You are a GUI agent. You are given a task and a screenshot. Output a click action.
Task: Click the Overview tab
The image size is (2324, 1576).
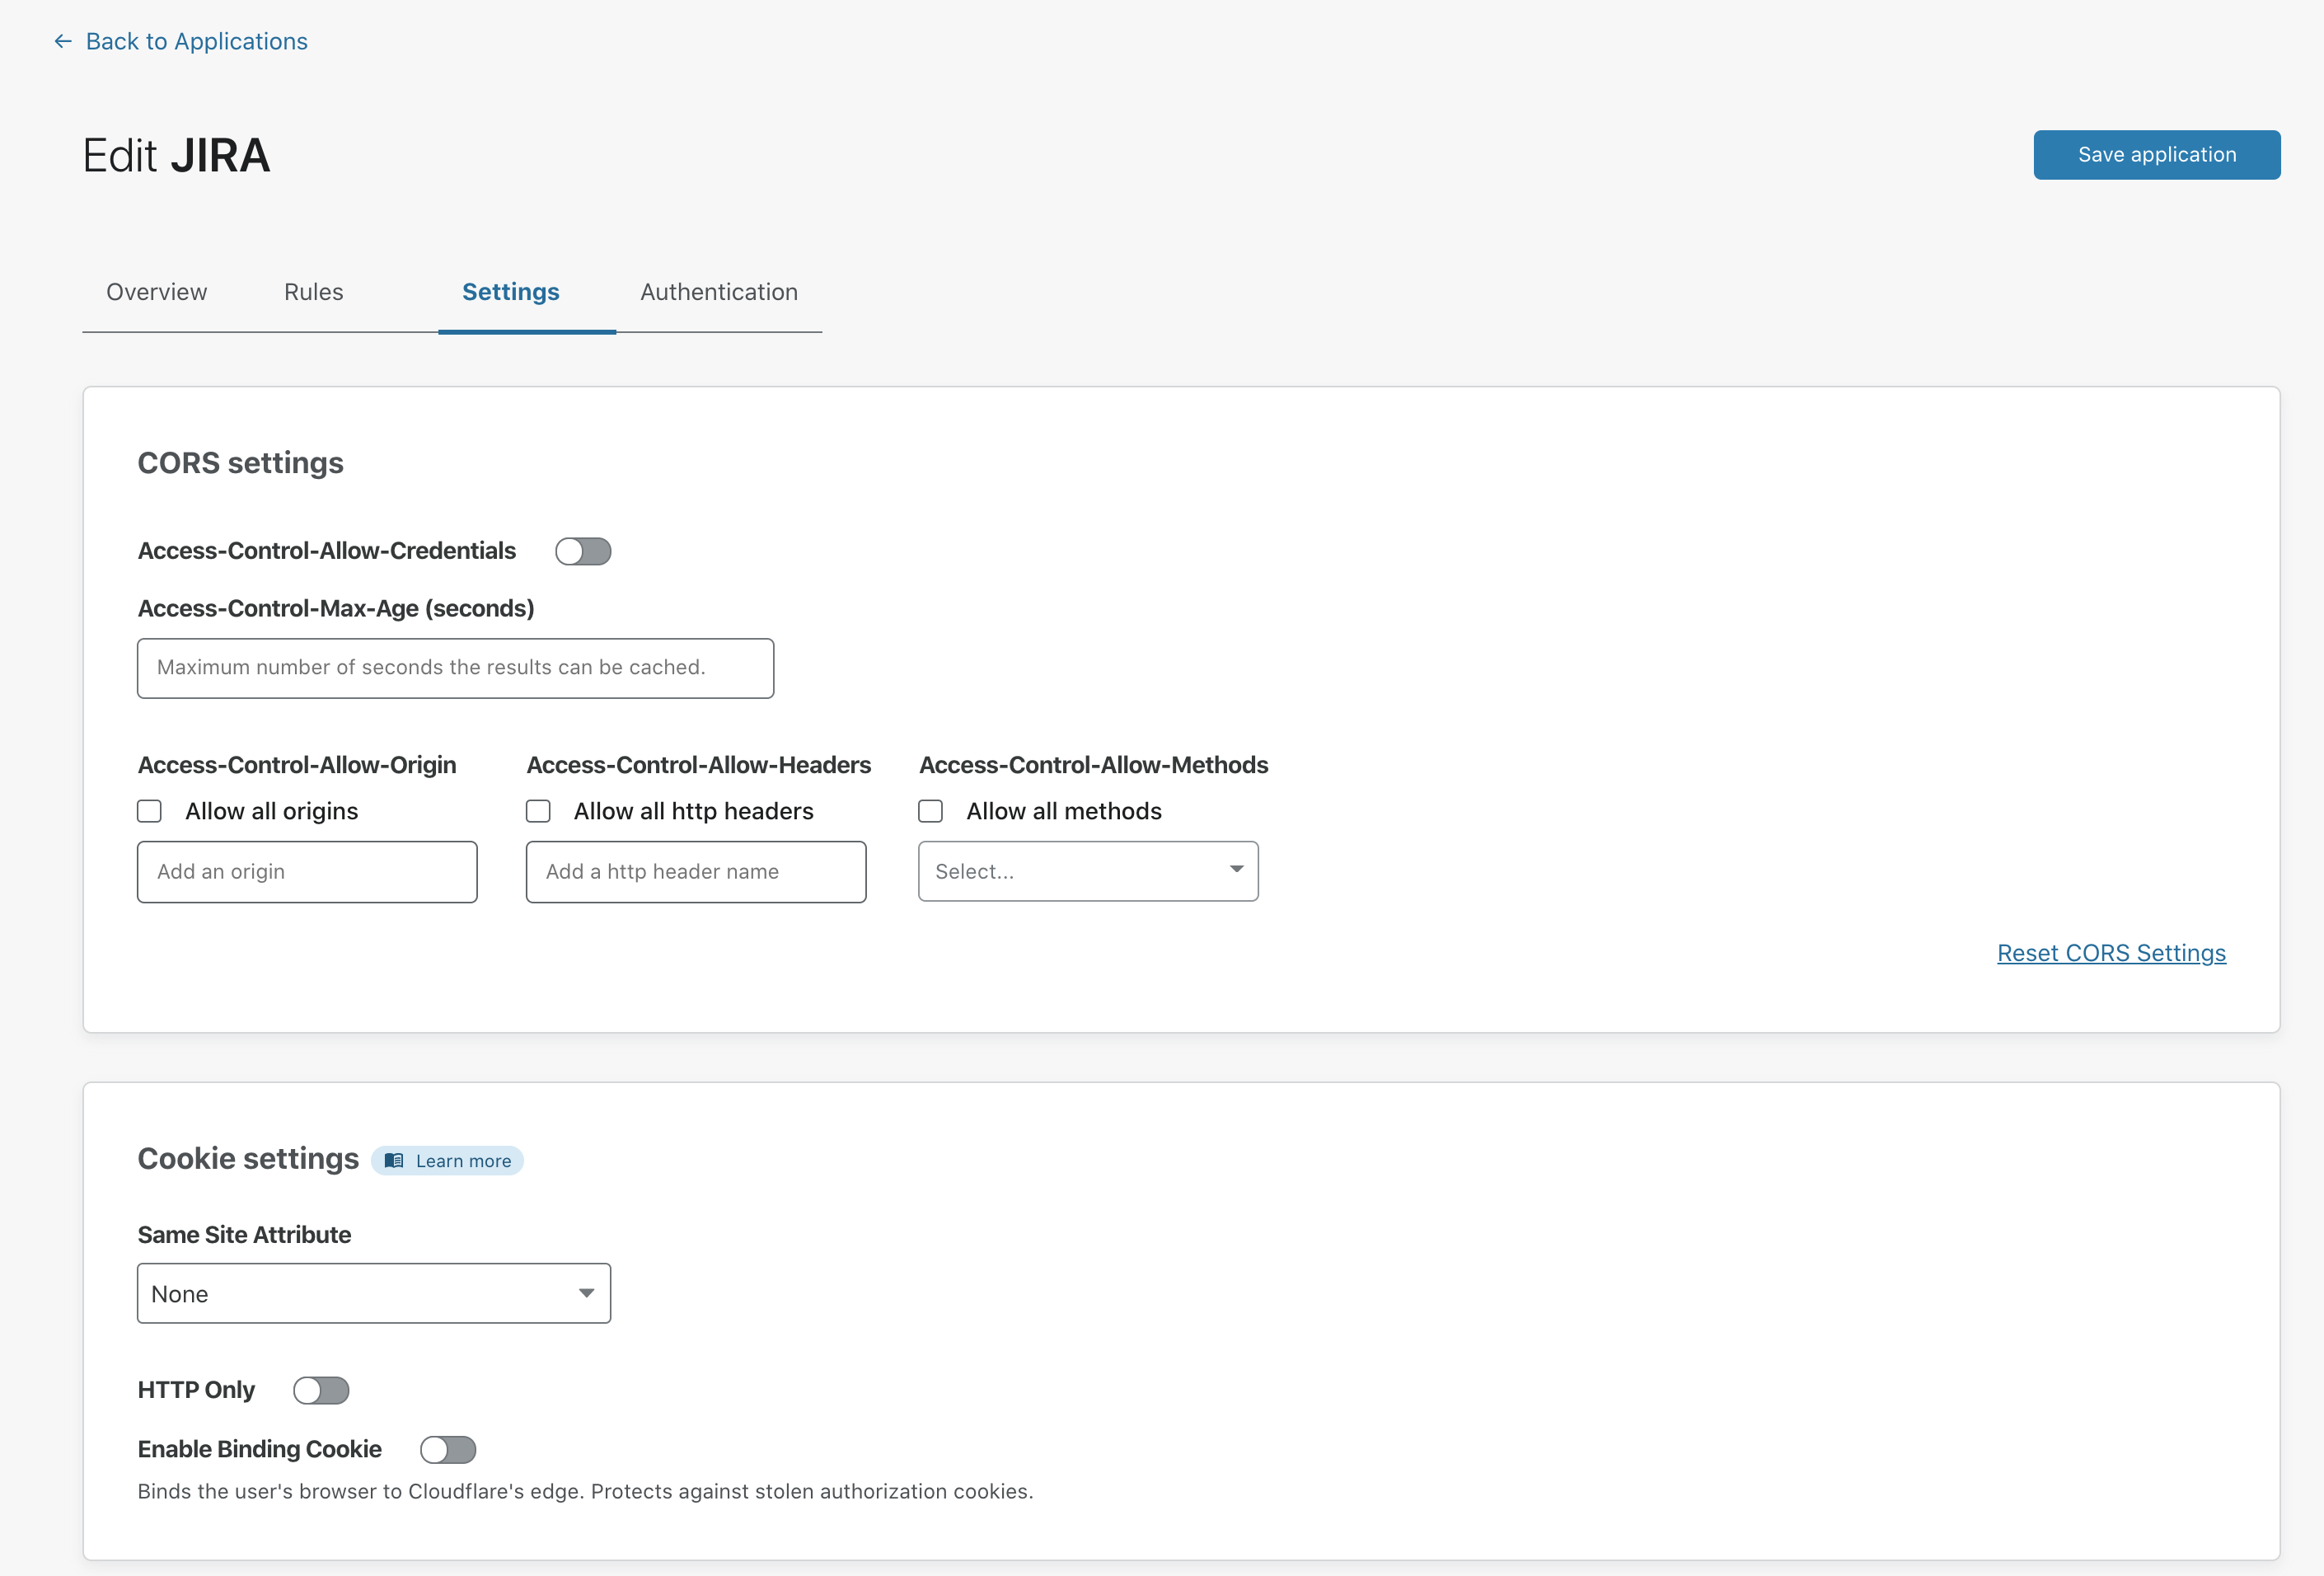157,292
